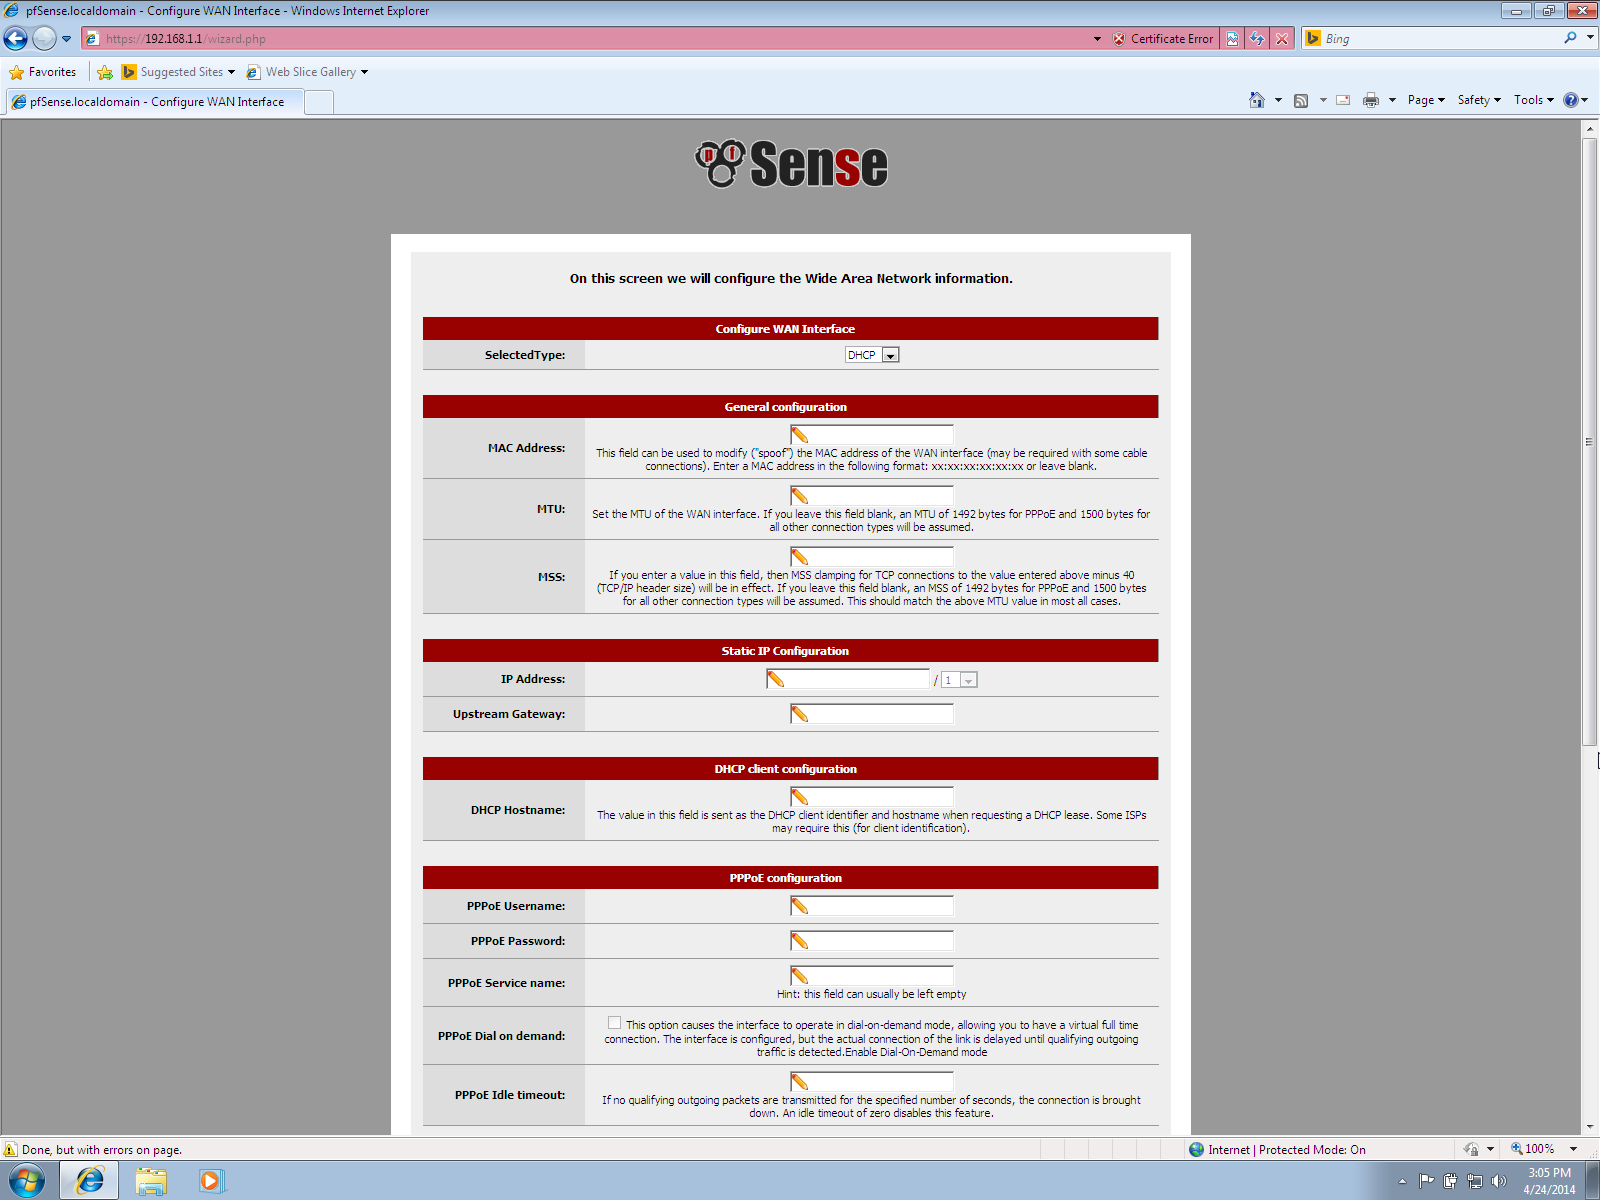Click the Upstream Gateway input field
Image resolution: width=1600 pixels, height=1200 pixels.
(x=872, y=714)
